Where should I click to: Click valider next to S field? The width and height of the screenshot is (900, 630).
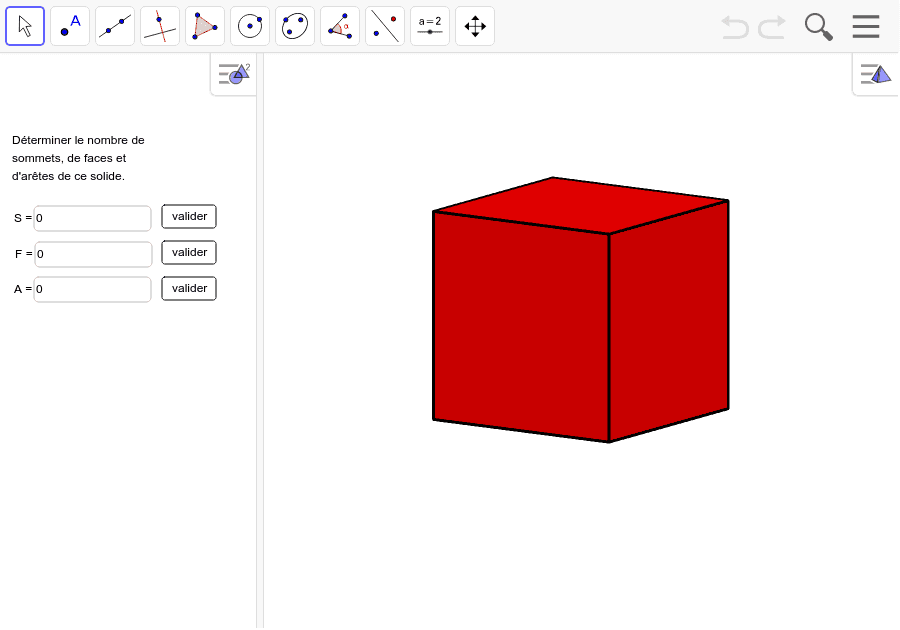(188, 216)
